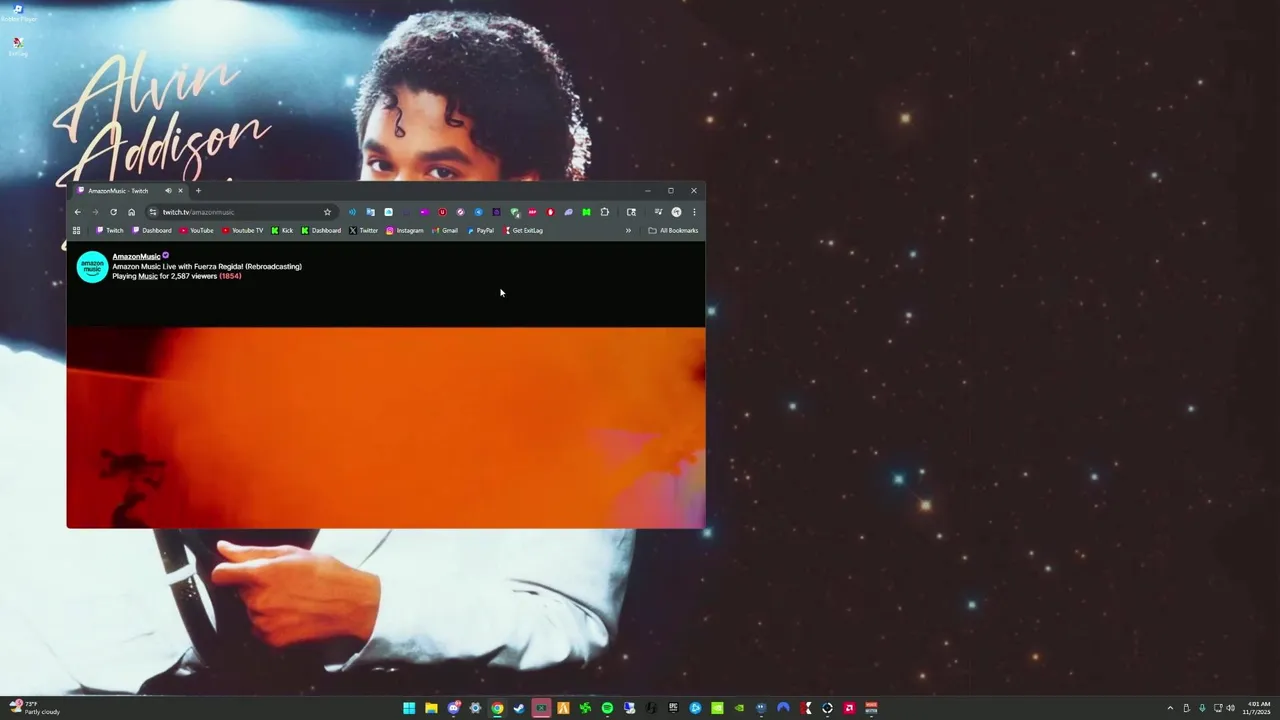Open the Twitch bookmark
Screen dimensions: 1280x720
coord(110,231)
